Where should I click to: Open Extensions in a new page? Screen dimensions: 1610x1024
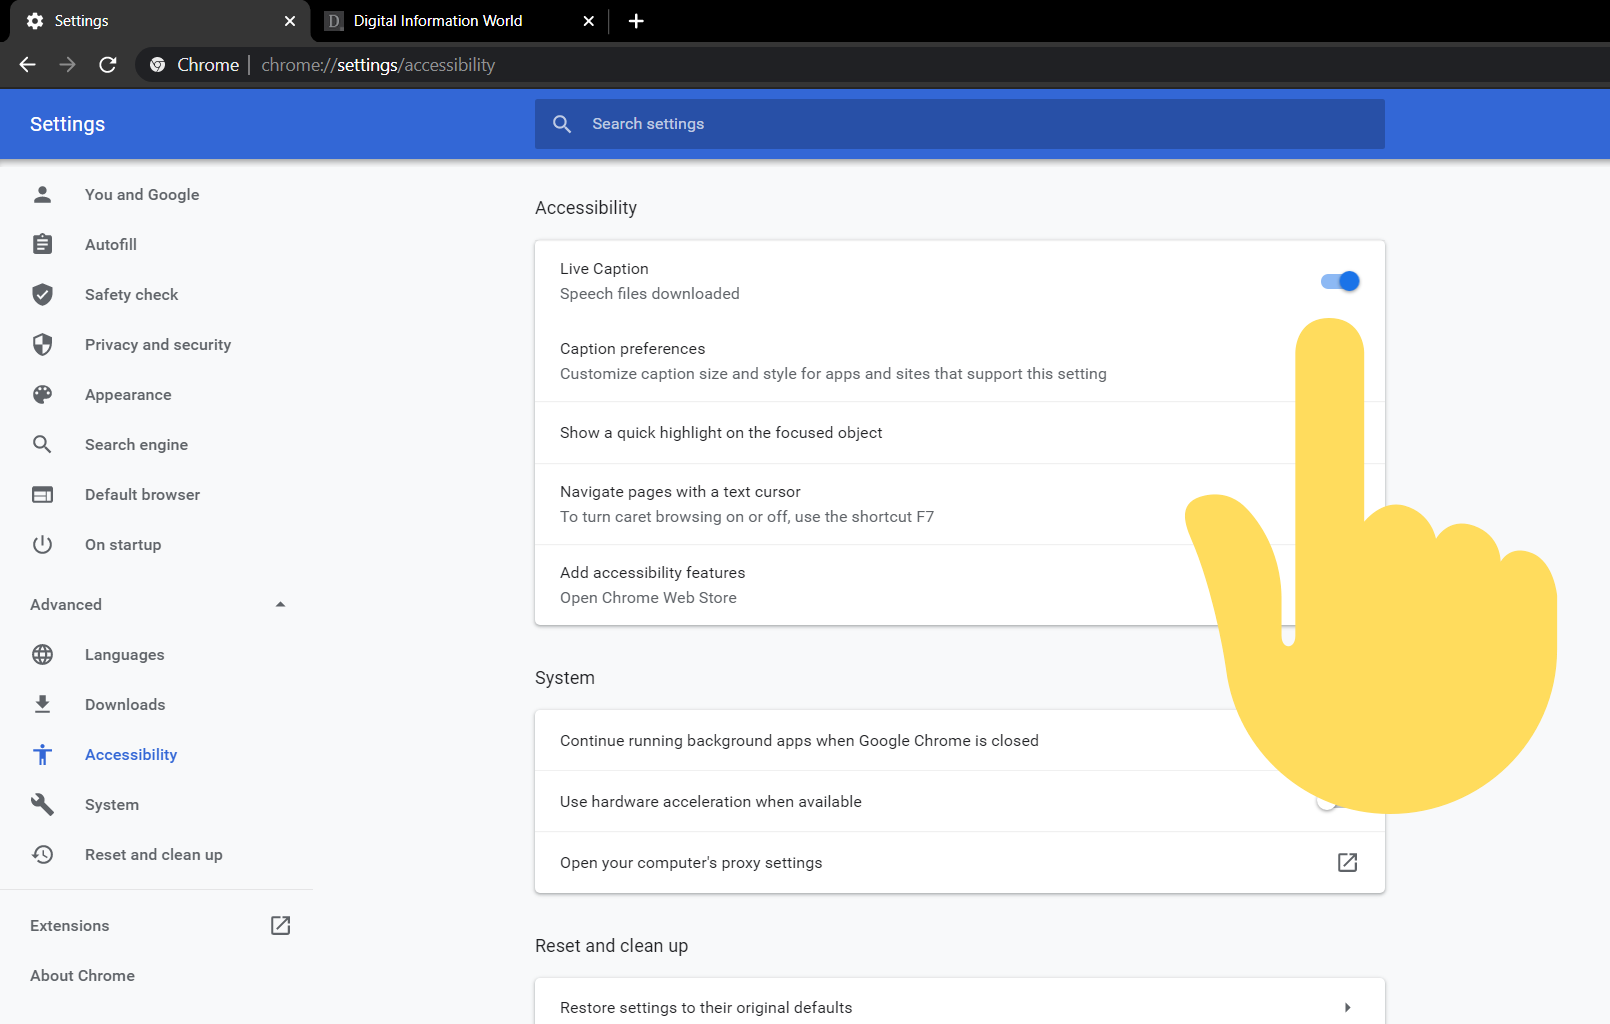pos(280,925)
